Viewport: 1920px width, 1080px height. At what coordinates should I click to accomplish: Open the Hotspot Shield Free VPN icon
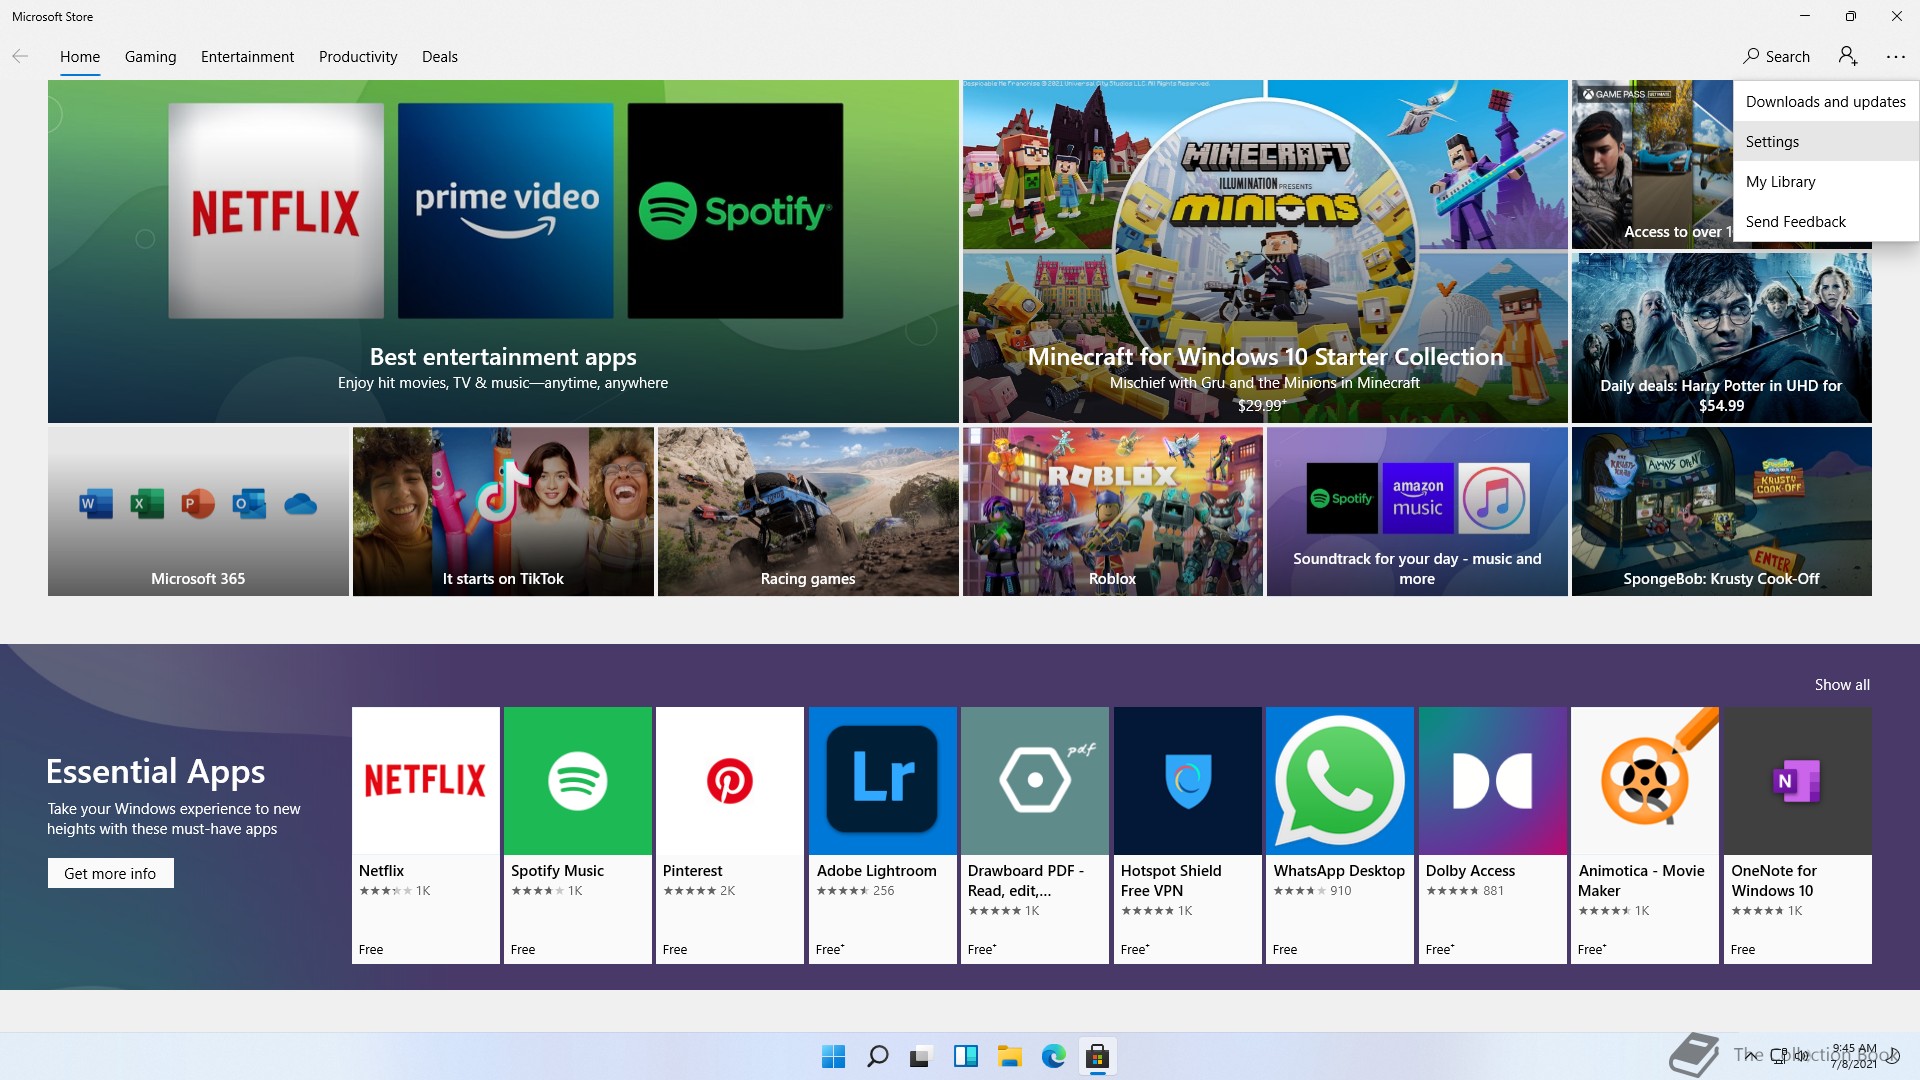point(1188,781)
